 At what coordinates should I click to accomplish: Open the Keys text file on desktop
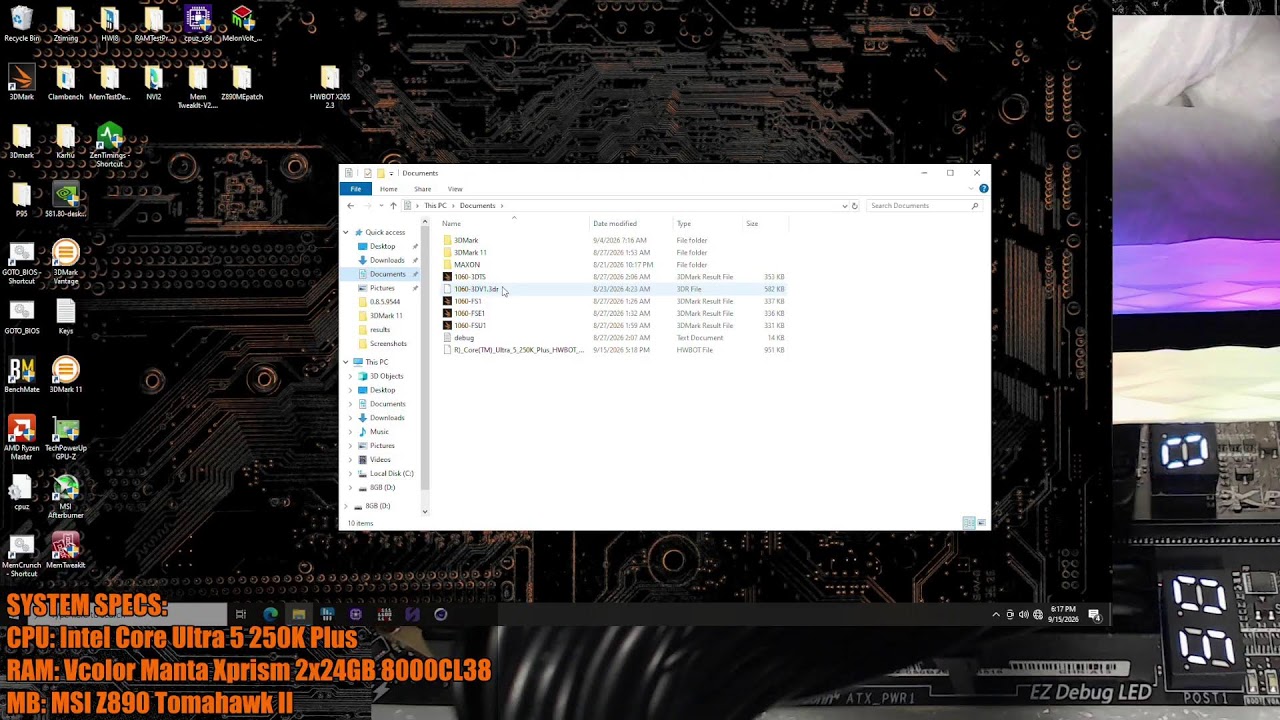pyautogui.click(x=65, y=316)
